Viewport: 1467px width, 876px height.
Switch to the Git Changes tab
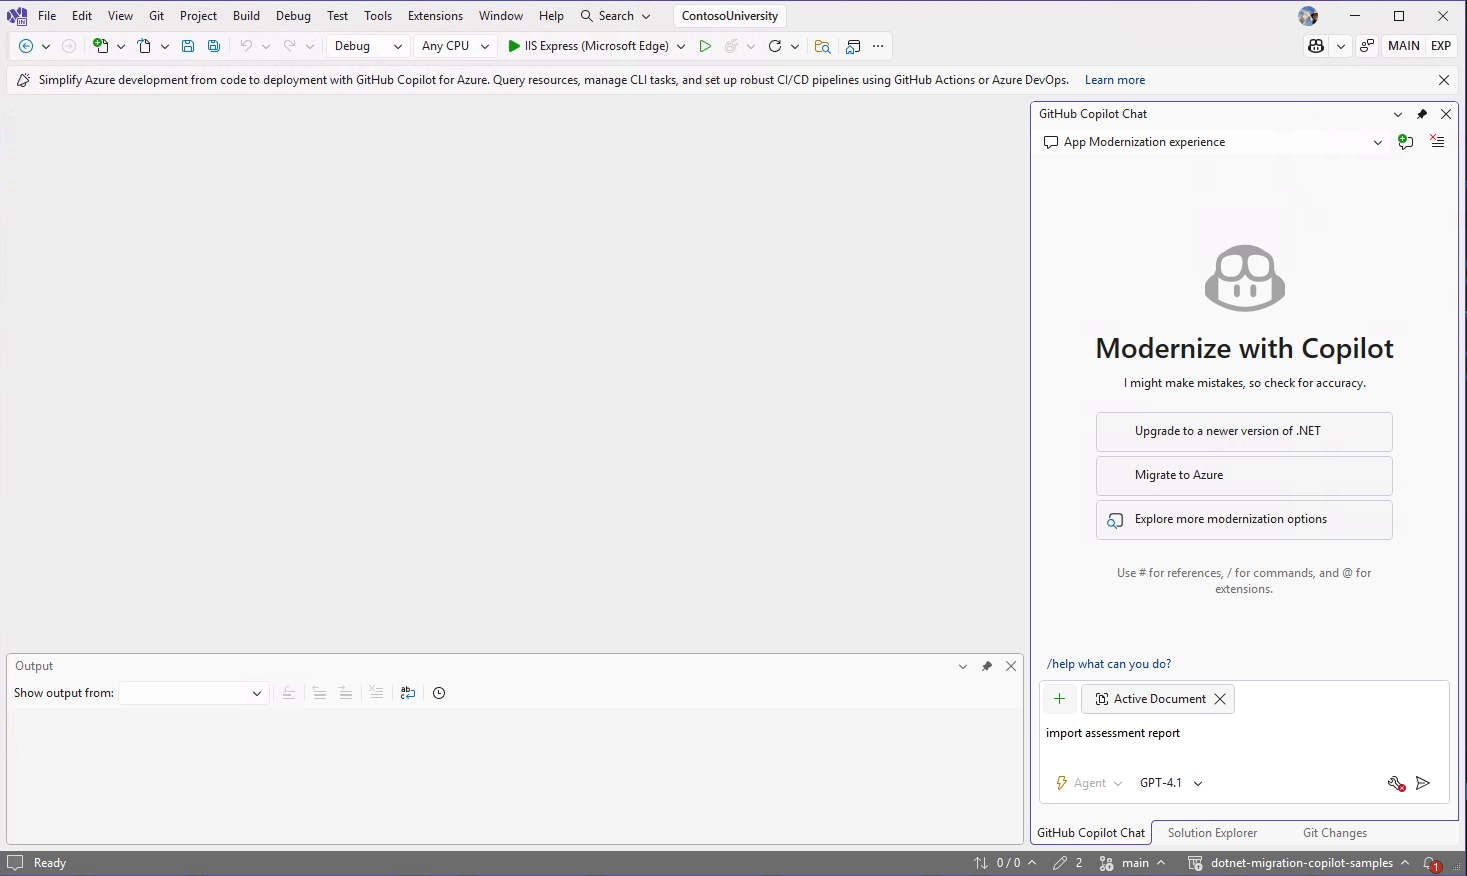click(1335, 833)
